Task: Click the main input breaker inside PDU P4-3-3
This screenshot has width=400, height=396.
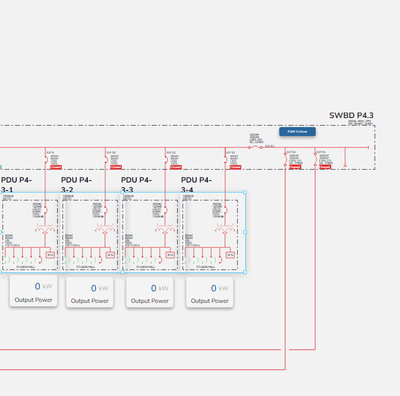Action: 166,210
